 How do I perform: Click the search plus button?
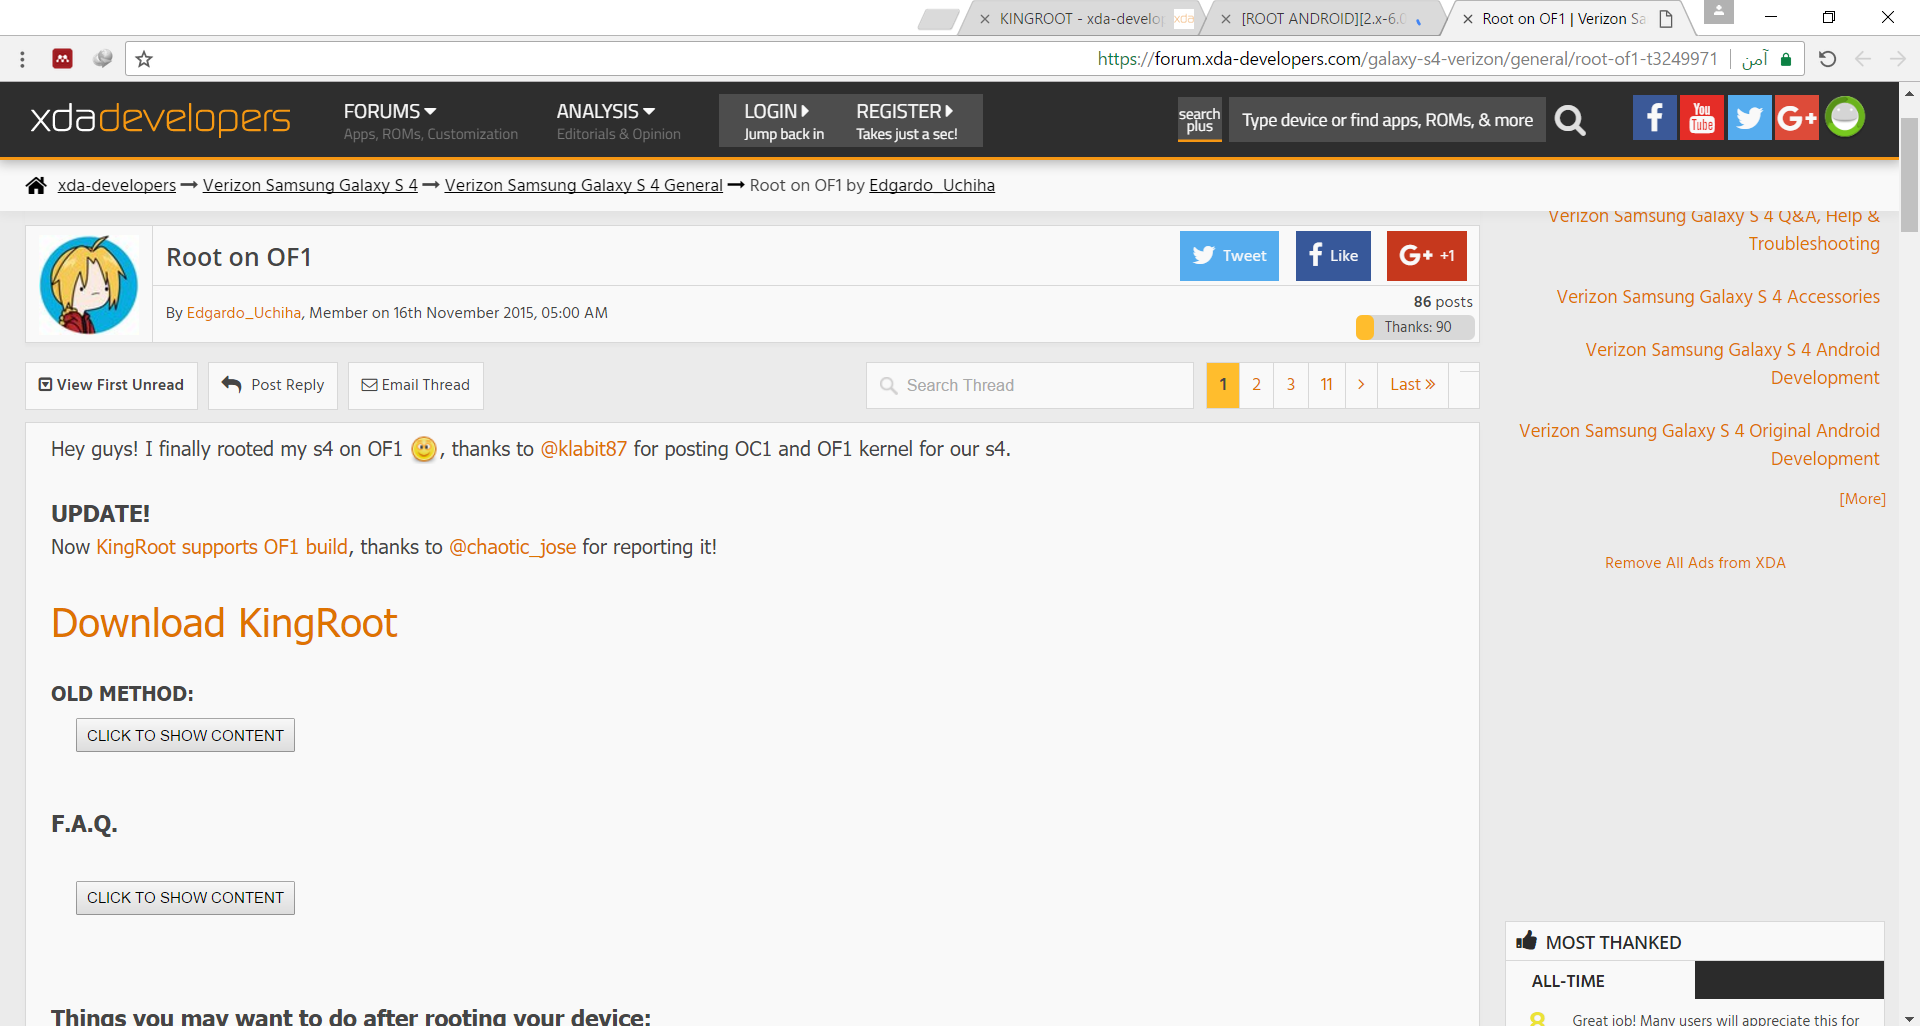1199,120
